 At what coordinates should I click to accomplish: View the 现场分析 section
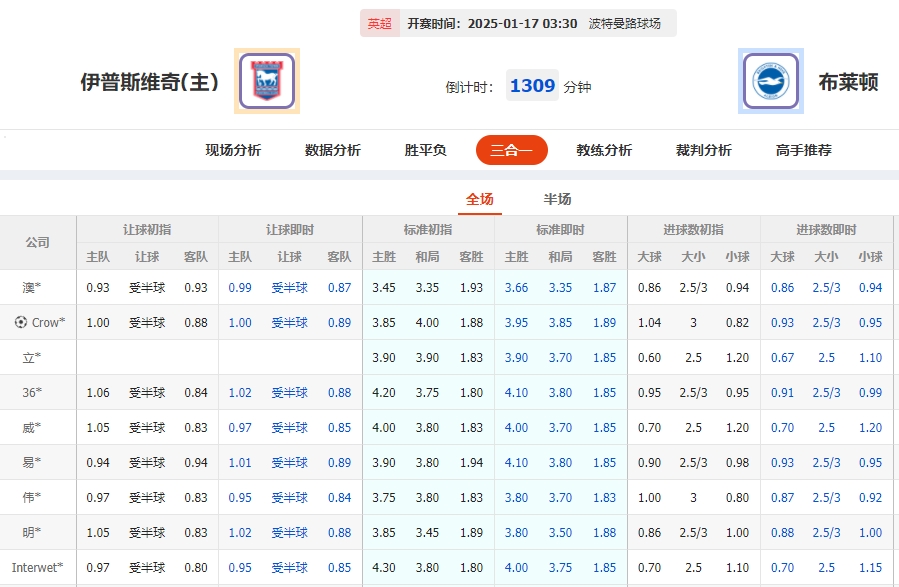231,148
